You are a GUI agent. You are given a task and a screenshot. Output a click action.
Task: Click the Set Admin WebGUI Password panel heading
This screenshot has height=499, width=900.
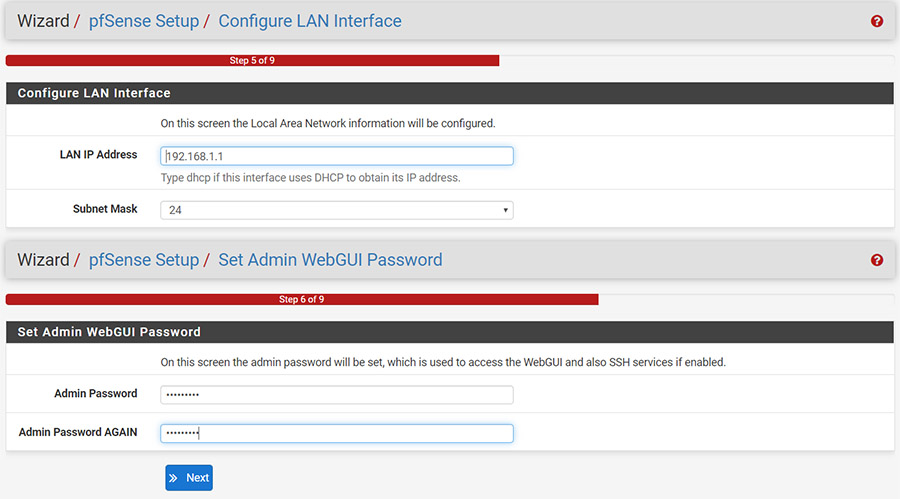point(449,332)
